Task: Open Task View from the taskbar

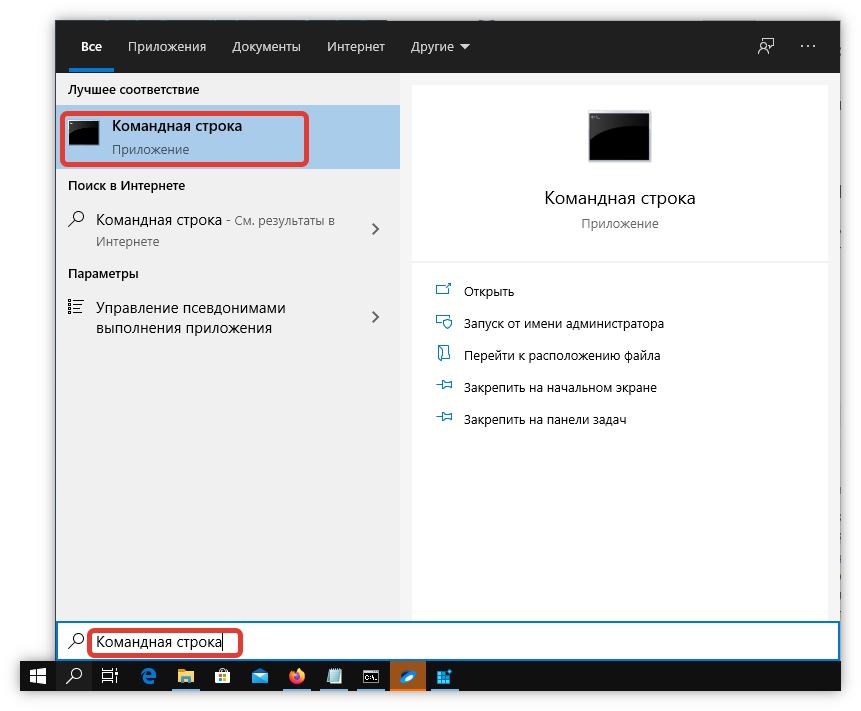Action: click(x=110, y=676)
